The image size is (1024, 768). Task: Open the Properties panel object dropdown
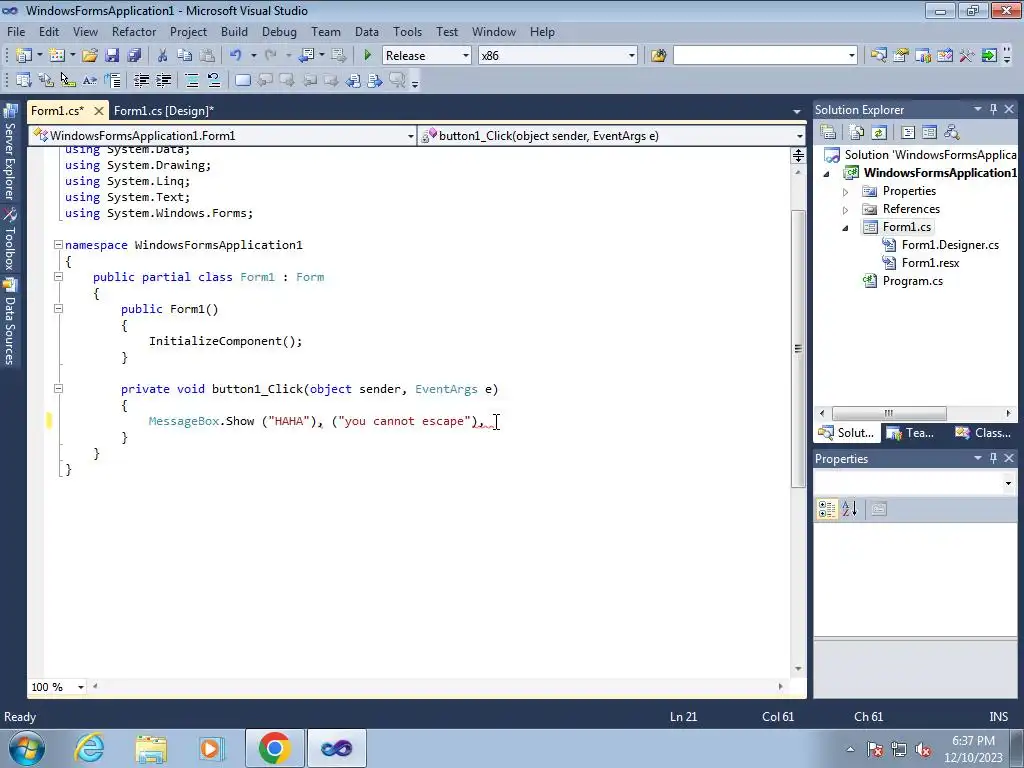click(1008, 484)
